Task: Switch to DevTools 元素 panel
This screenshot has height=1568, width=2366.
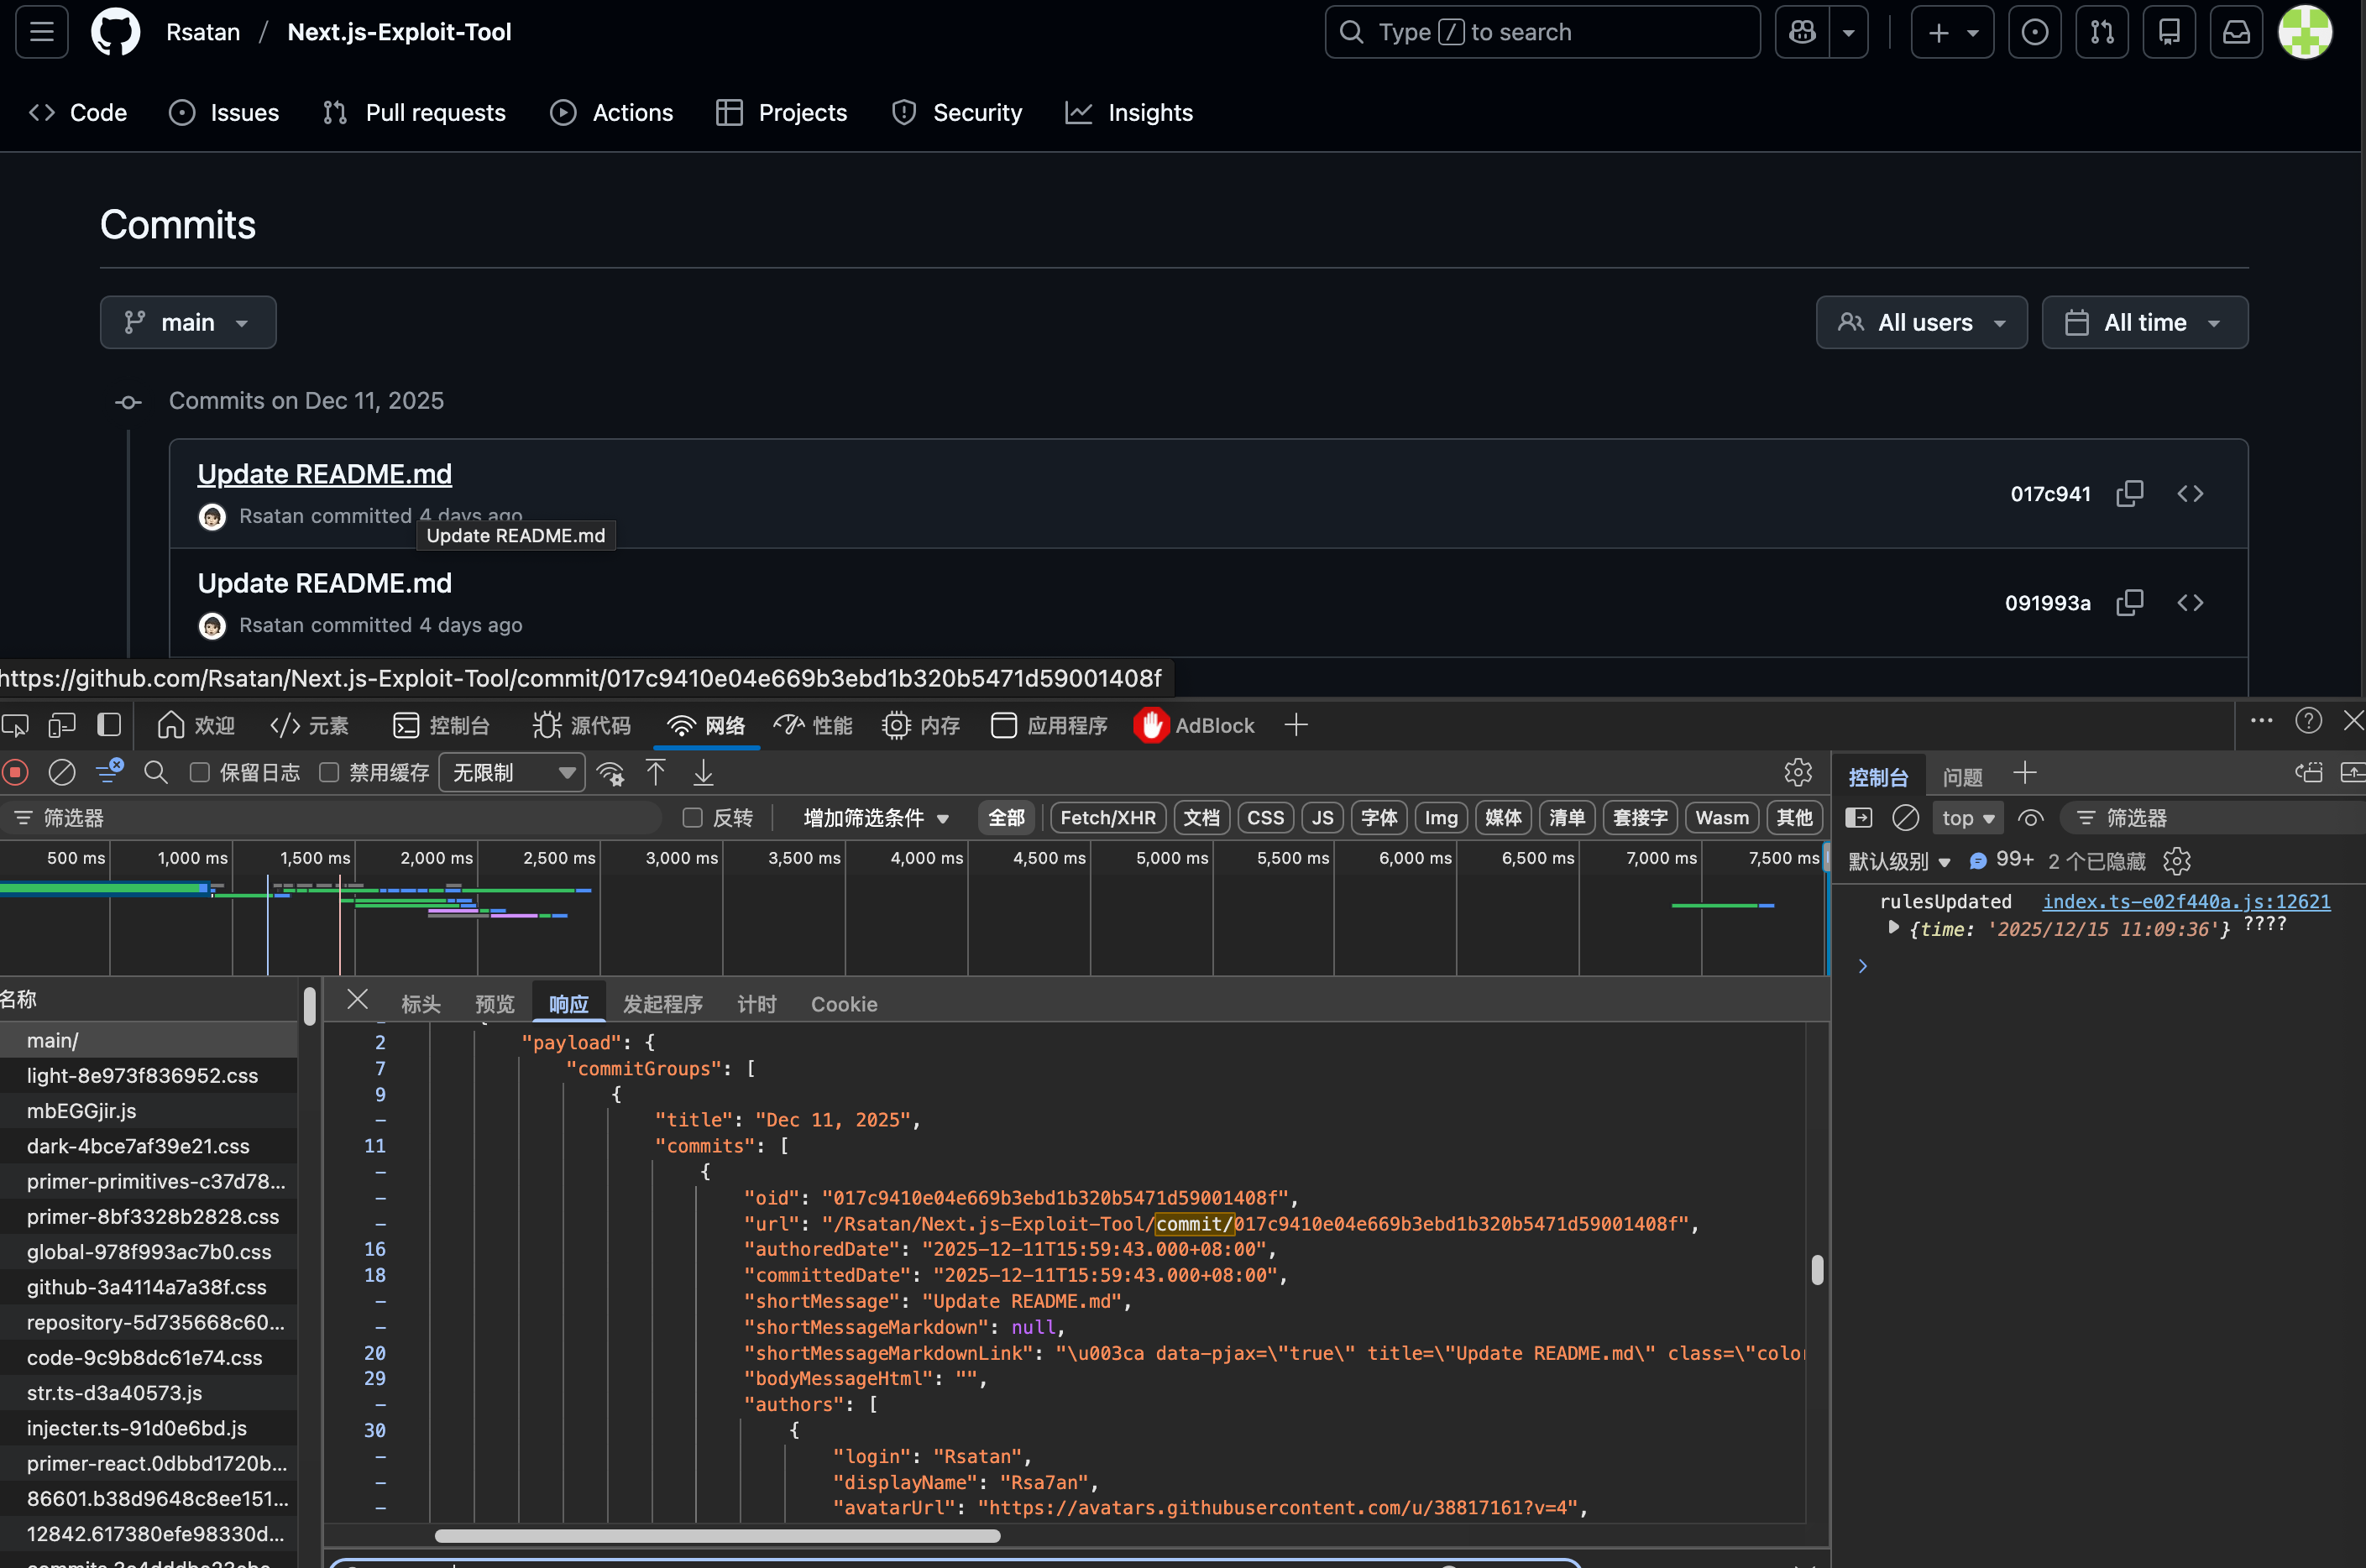Action: [x=309, y=725]
